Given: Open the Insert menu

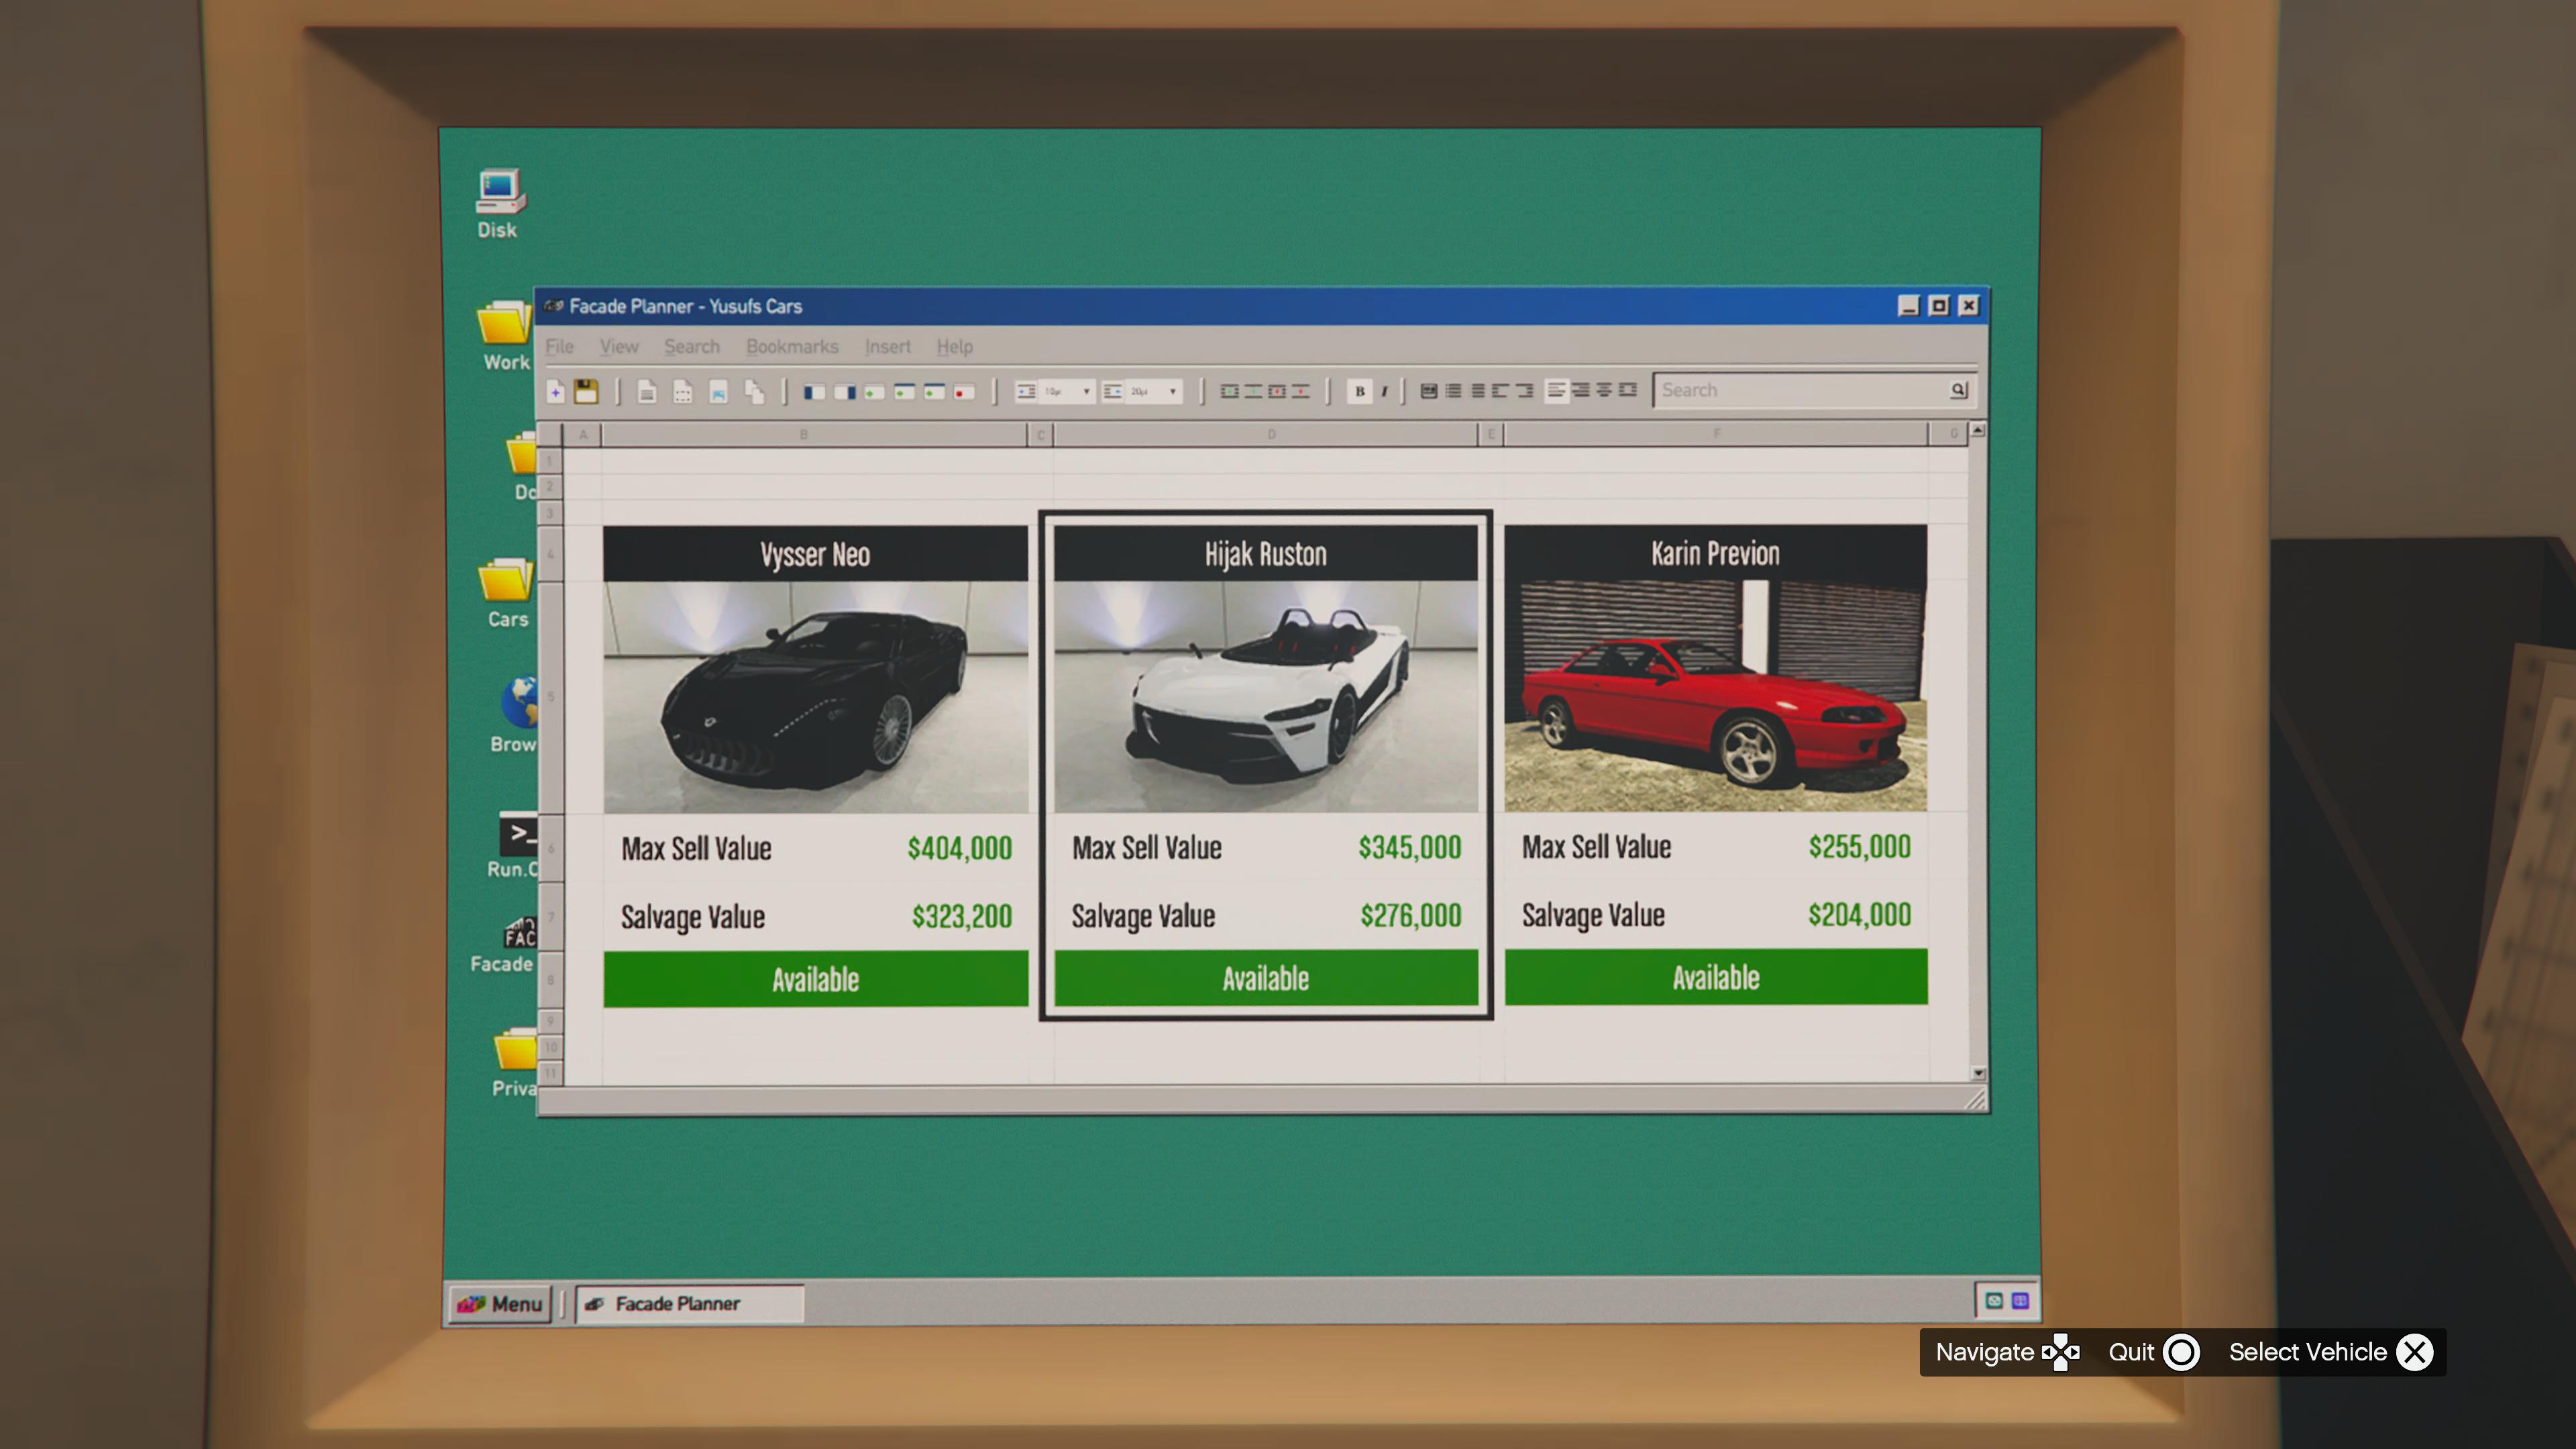Looking at the screenshot, I should [x=887, y=346].
